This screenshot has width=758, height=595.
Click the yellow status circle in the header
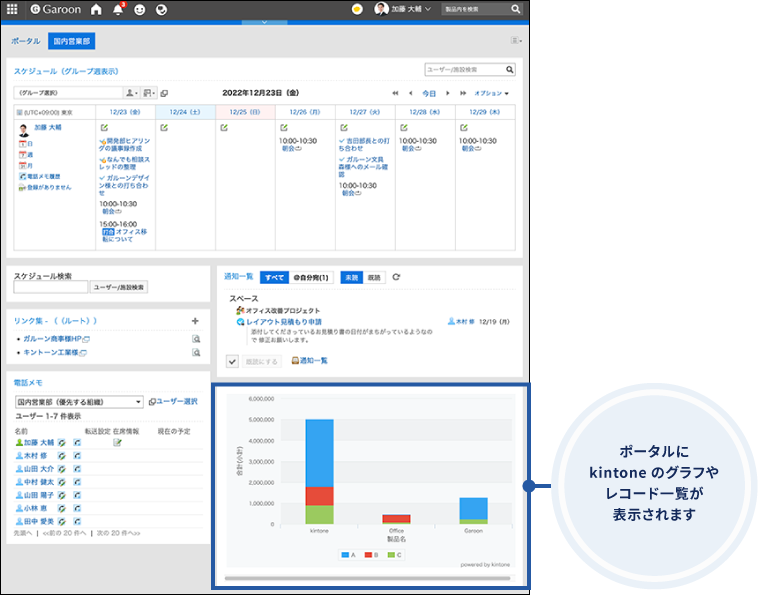point(357,9)
